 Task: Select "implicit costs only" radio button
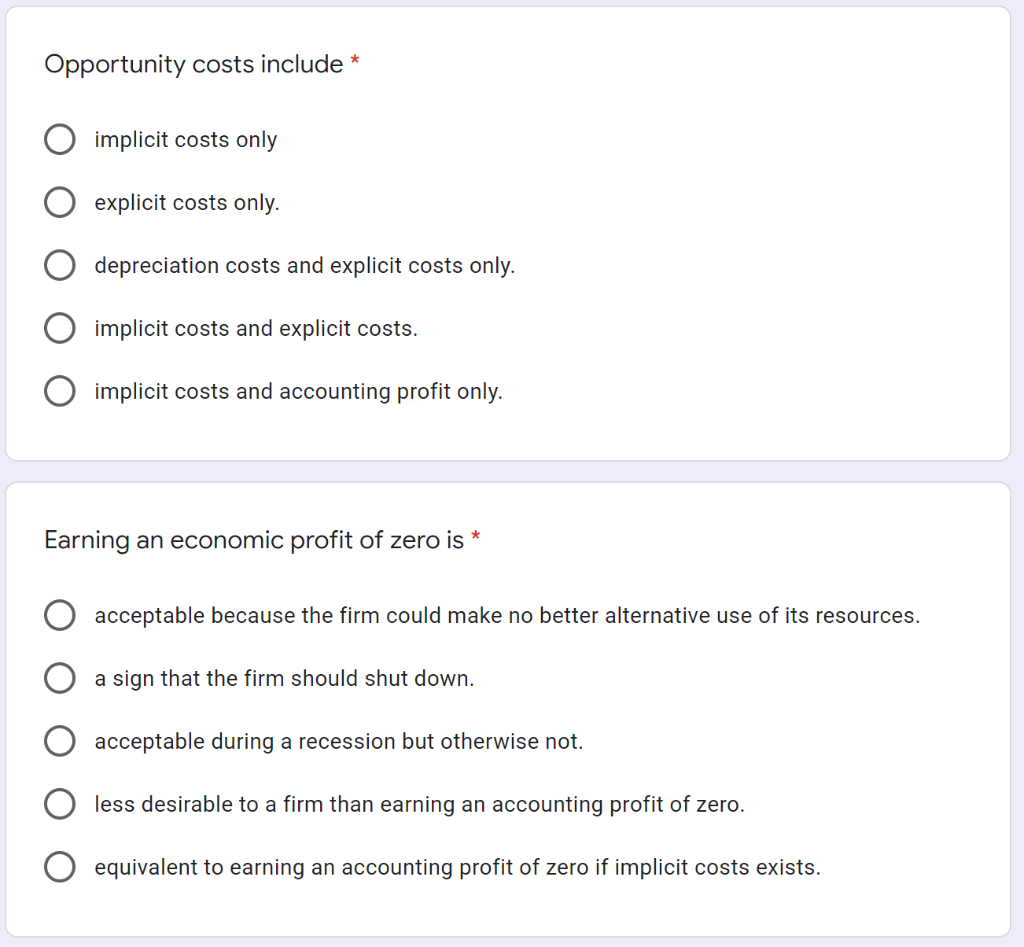pyautogui.click(x=59, y=139)
